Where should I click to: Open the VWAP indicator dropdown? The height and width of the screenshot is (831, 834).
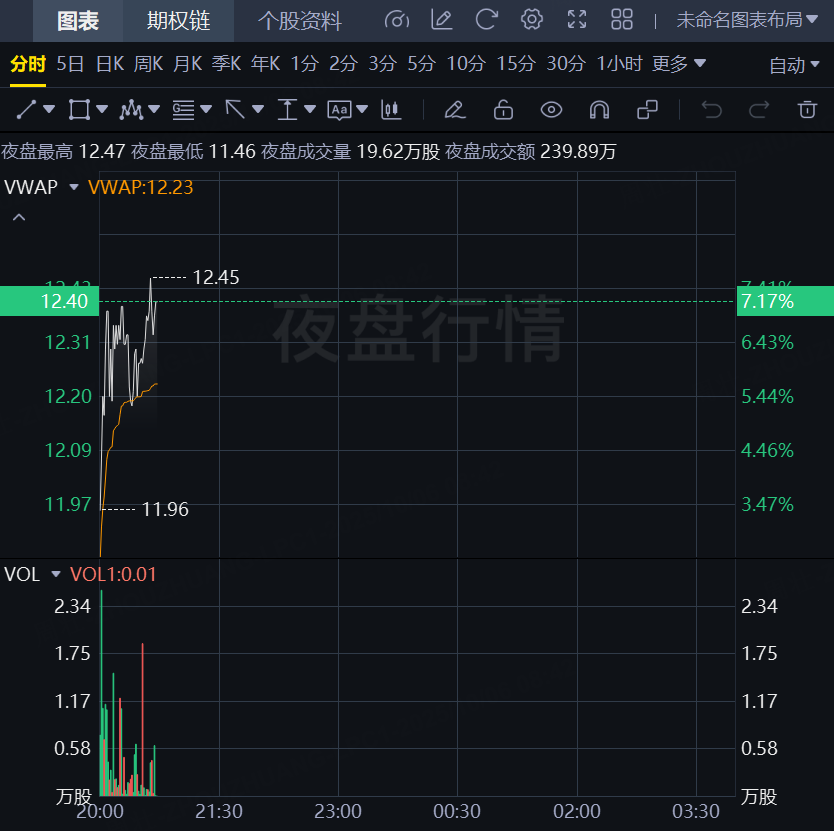74,187
